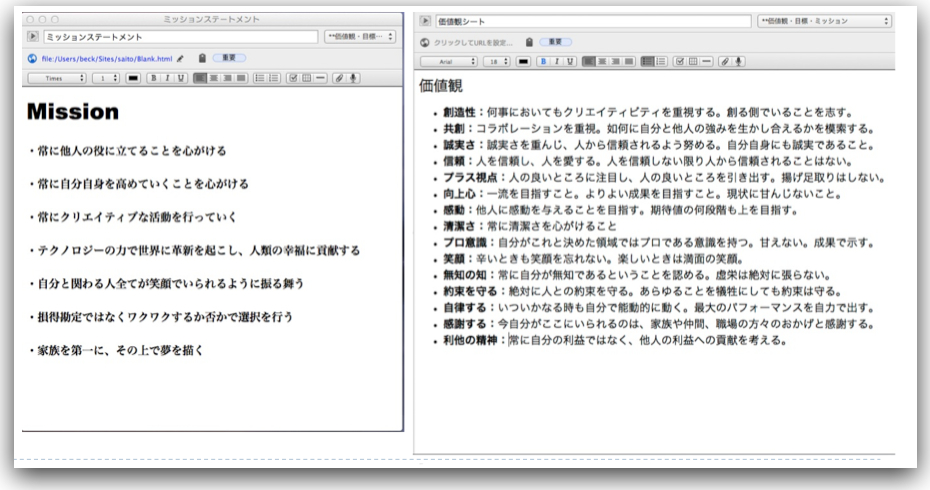Open the text color swatch in left toolbar
The height and width of the screenshot is (490, 930).
(x=132, y=76)
